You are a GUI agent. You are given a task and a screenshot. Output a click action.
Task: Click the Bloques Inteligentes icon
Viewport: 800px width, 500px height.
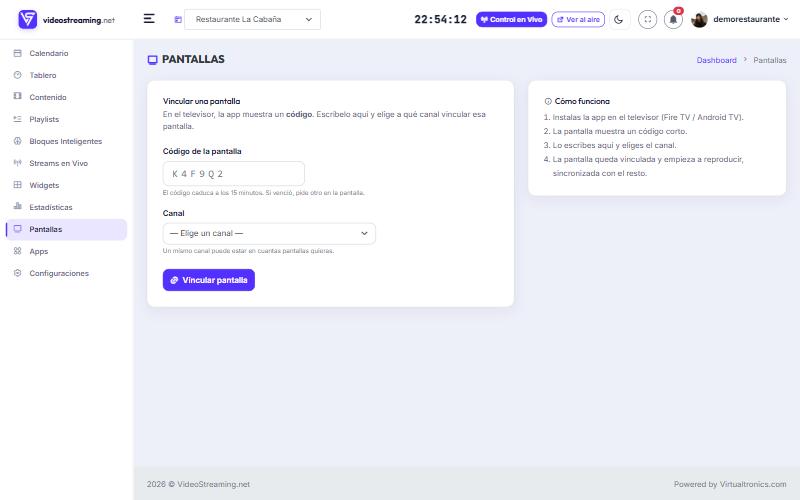(x=17, y=141)
